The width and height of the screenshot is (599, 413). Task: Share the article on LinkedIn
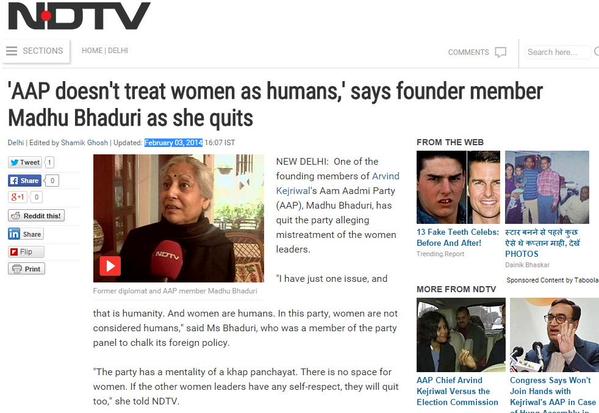(x=26, y=234)
